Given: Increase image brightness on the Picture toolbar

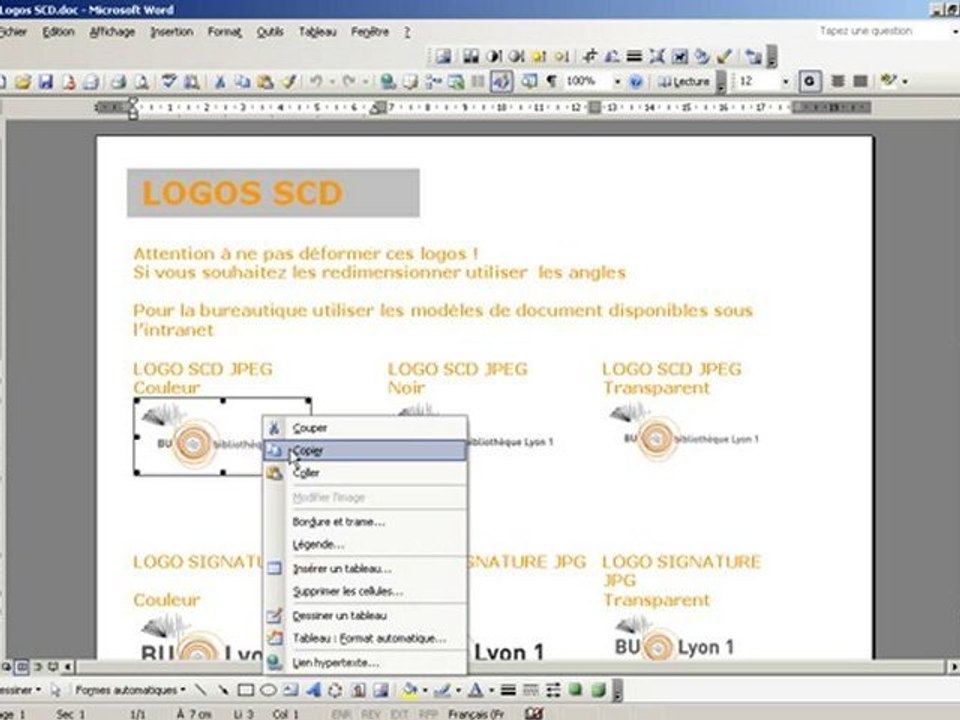Looking at the screenshot, I should pos(539,57).
